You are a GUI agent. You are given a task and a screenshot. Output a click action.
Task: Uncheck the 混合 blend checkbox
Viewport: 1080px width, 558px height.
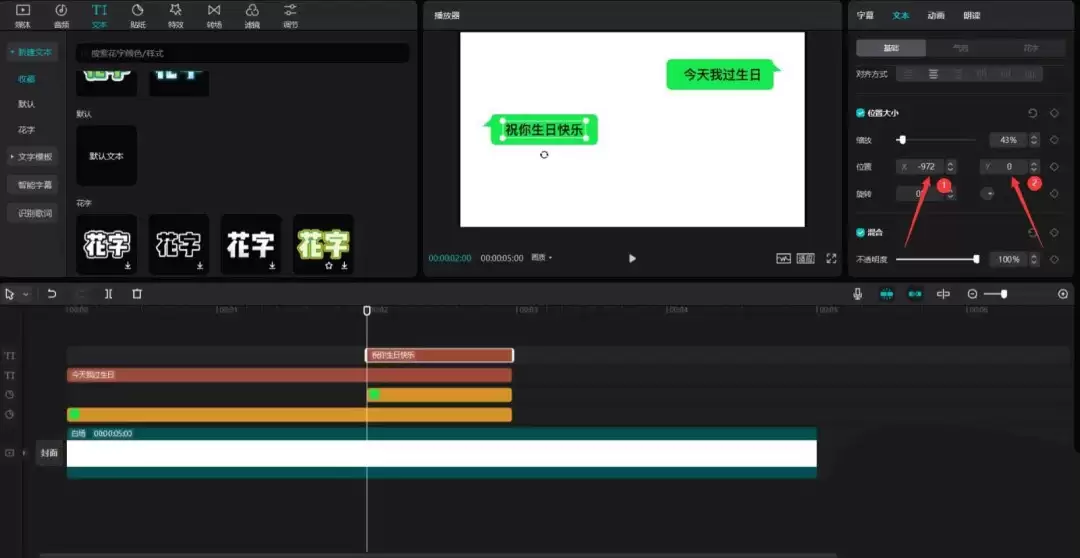pos(861,232)
